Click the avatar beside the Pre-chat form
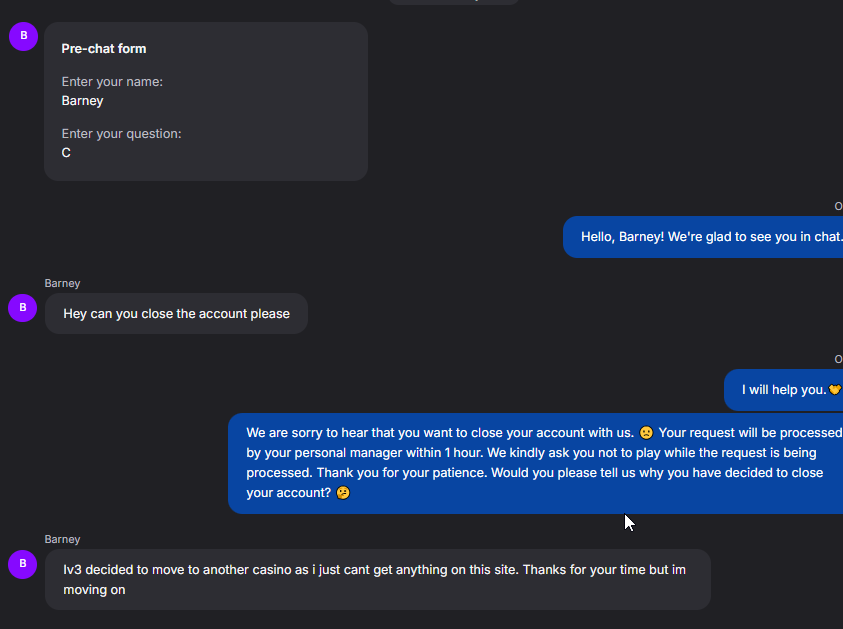843x629 pixels. pos(23,37)
